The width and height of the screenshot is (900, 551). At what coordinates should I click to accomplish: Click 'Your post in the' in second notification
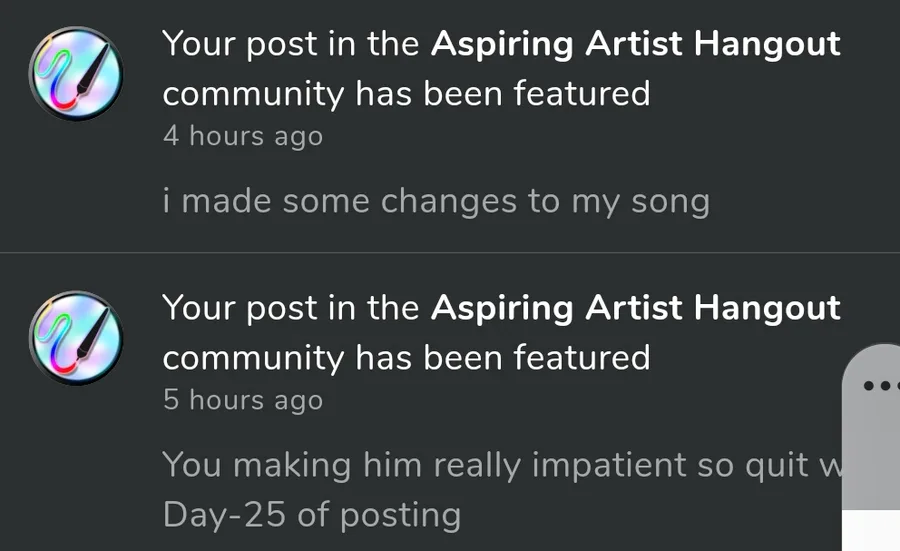point(290,308)
